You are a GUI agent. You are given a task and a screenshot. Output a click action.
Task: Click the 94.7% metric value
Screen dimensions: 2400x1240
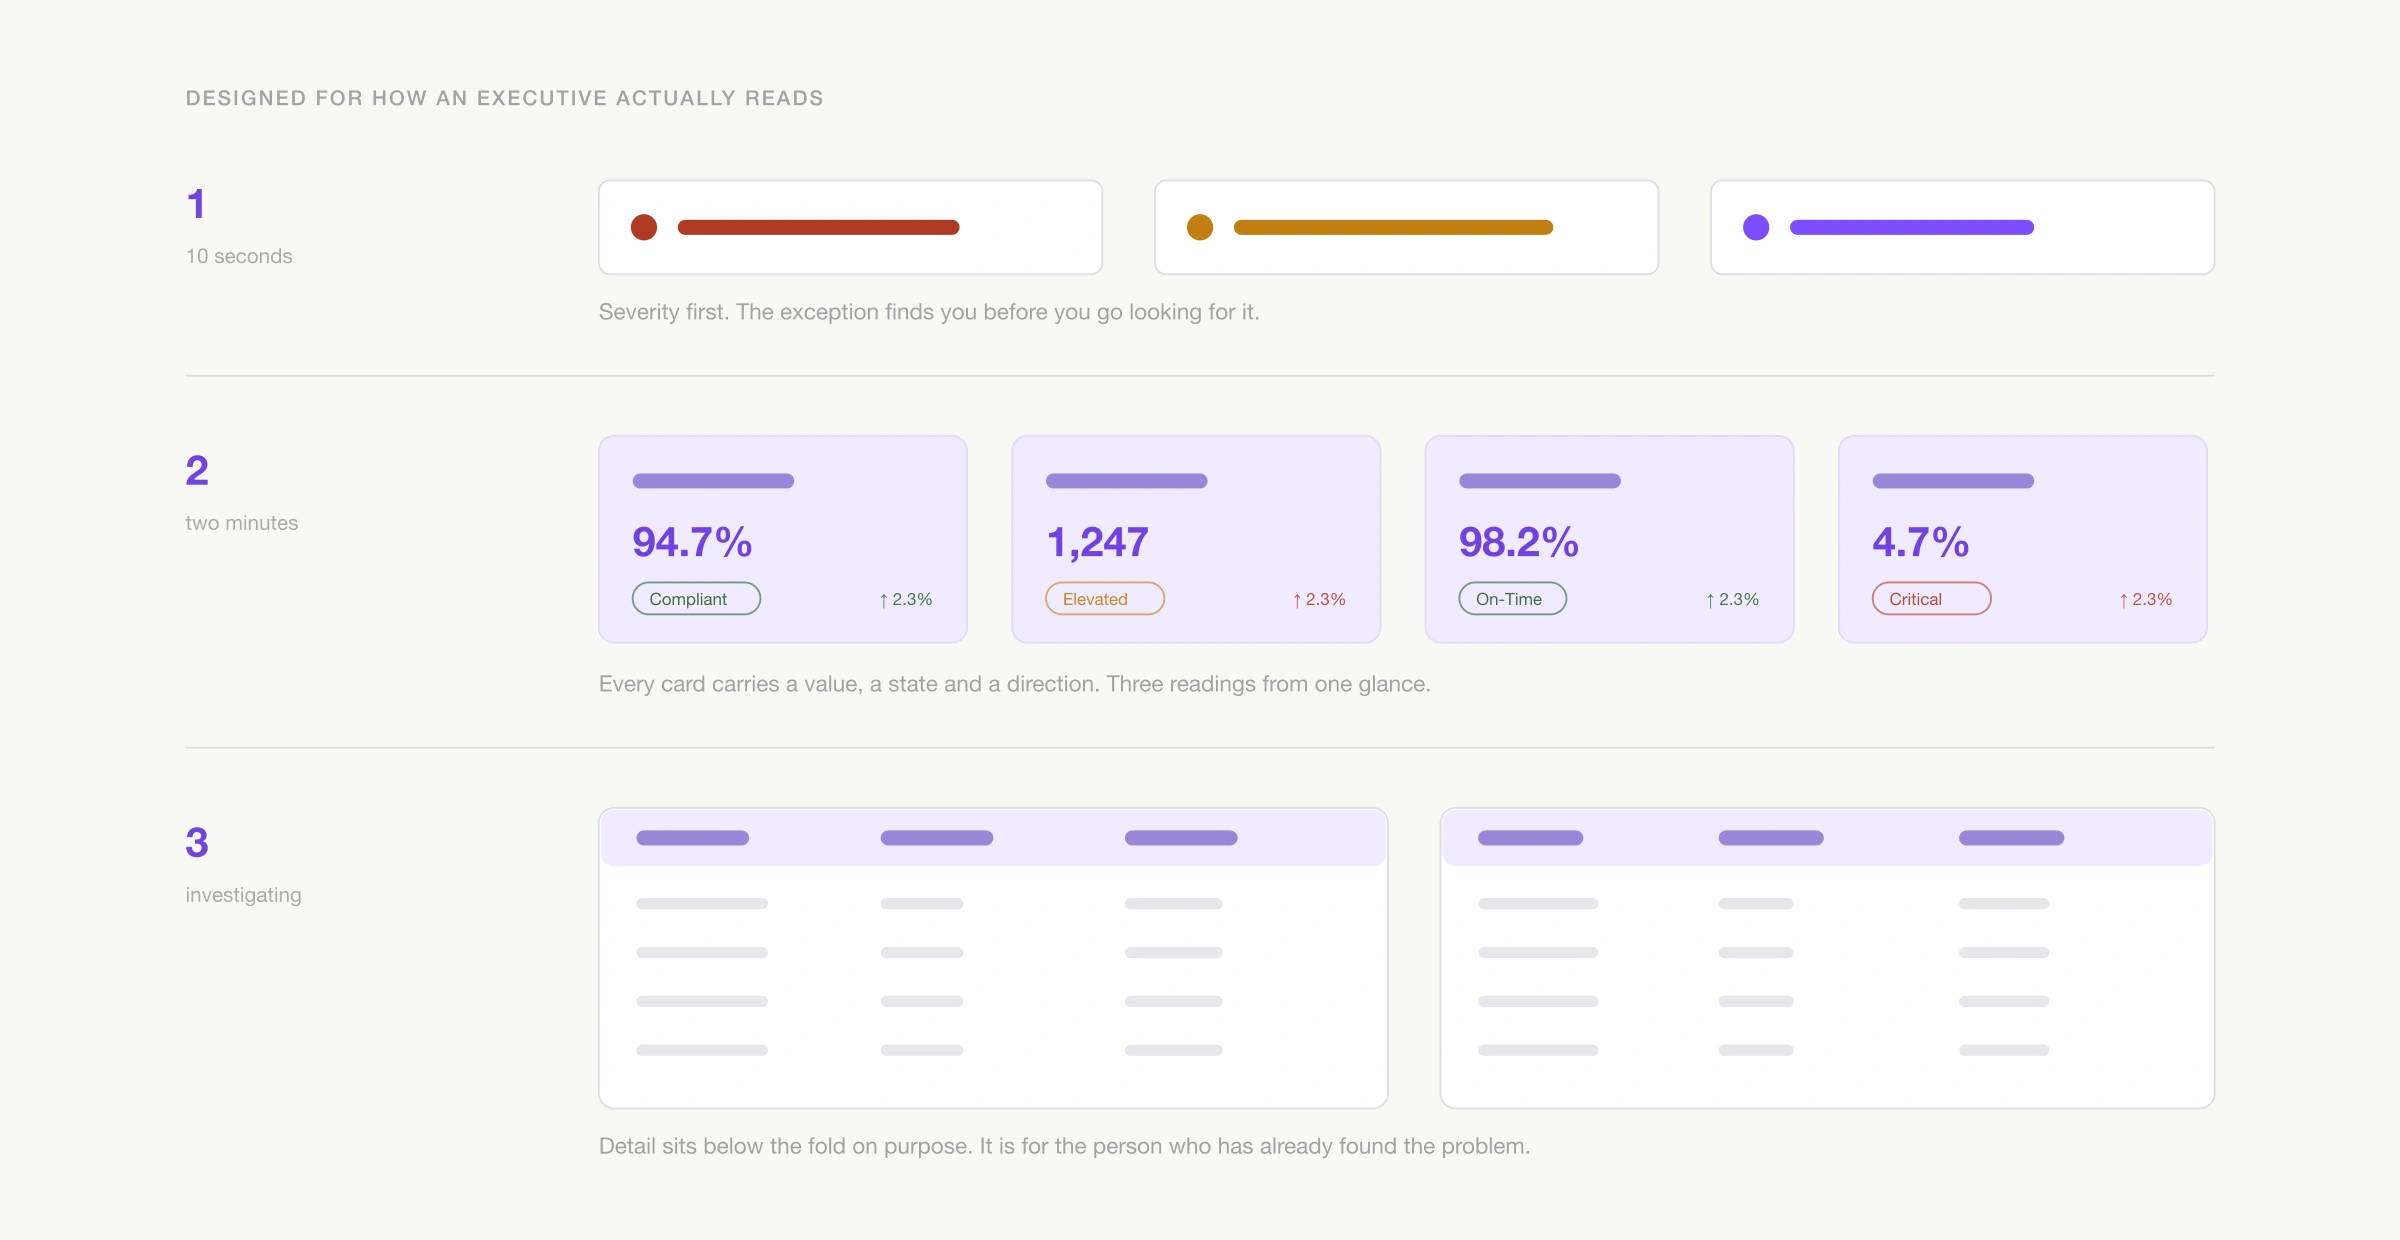tap(692, 542)
